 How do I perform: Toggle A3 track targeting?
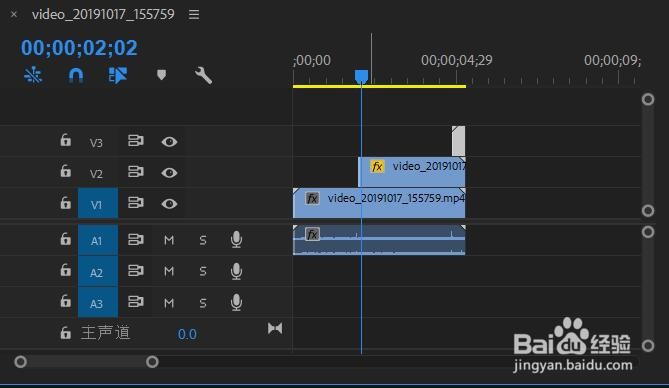click(x=98, y=303)
